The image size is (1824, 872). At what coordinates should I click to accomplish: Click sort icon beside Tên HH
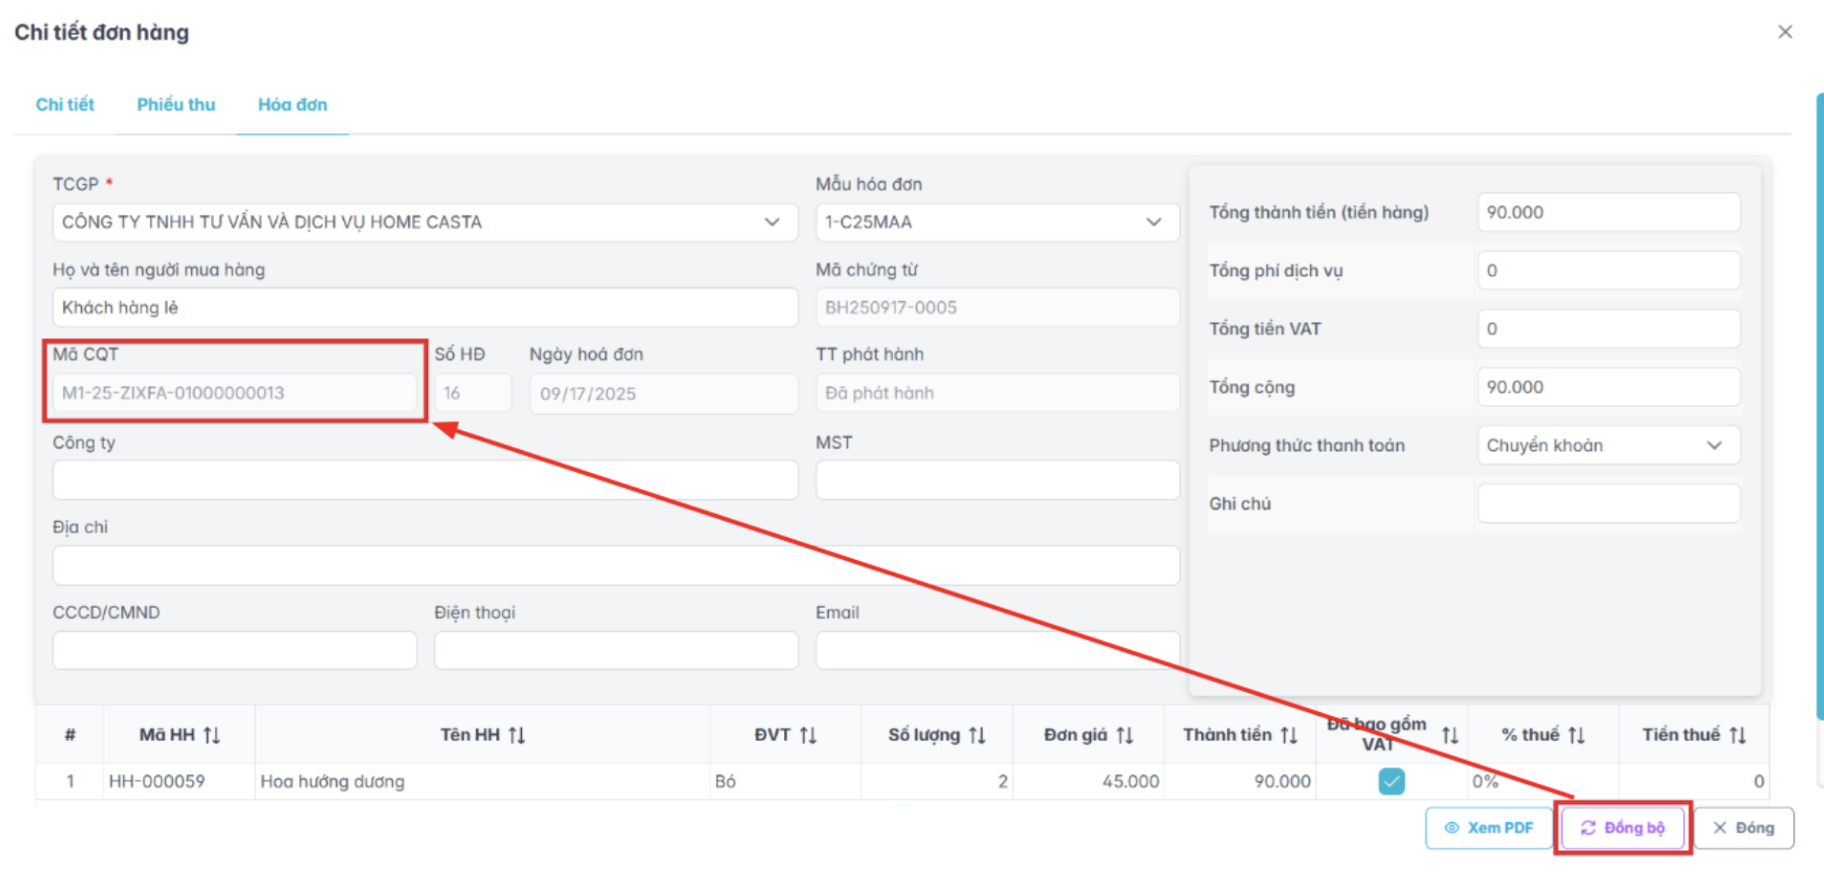tap(517, 735)
